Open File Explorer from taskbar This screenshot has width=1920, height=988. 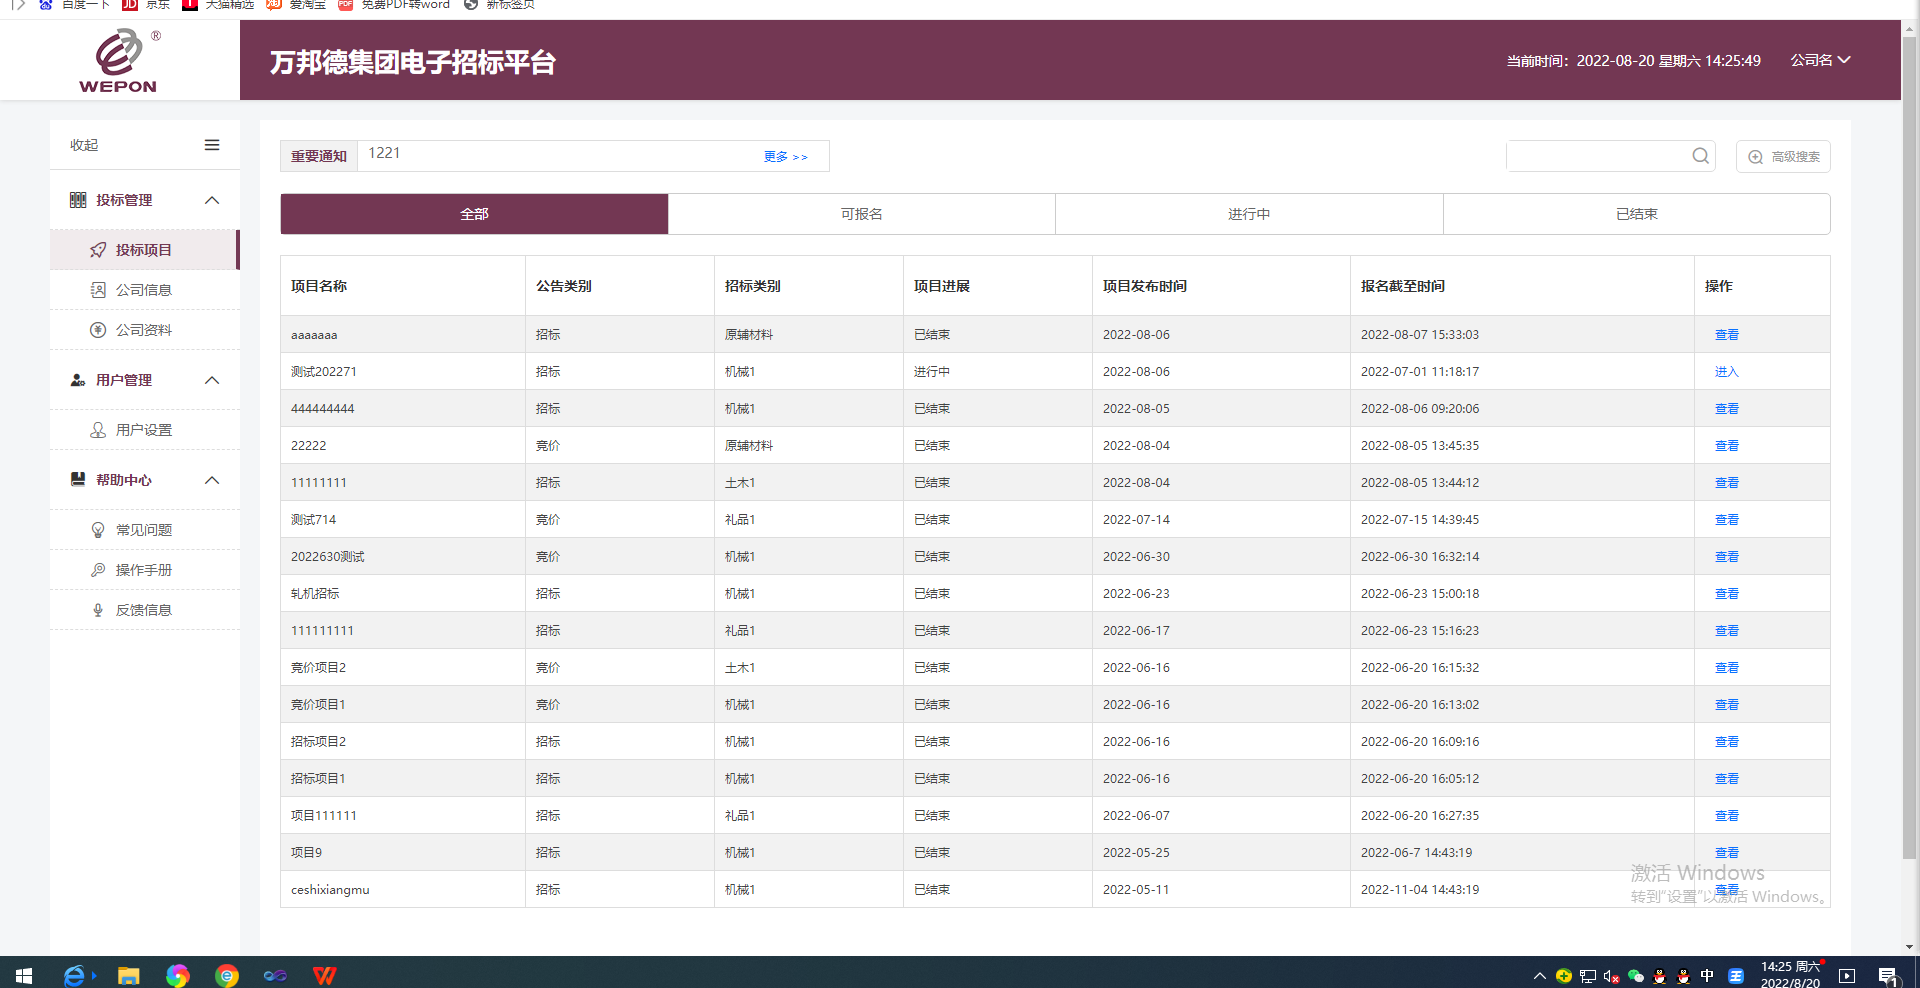128,975
